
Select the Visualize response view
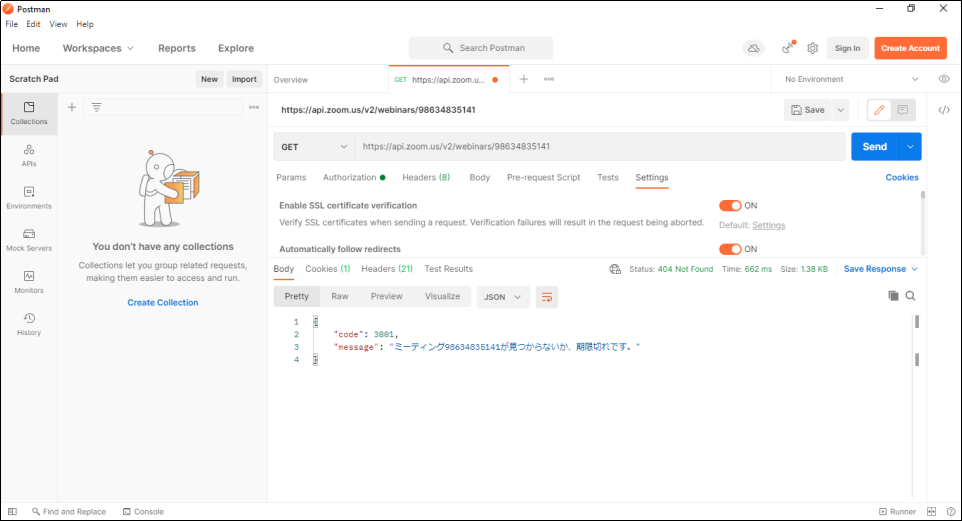pyautogui.click(x=442, y=296)
